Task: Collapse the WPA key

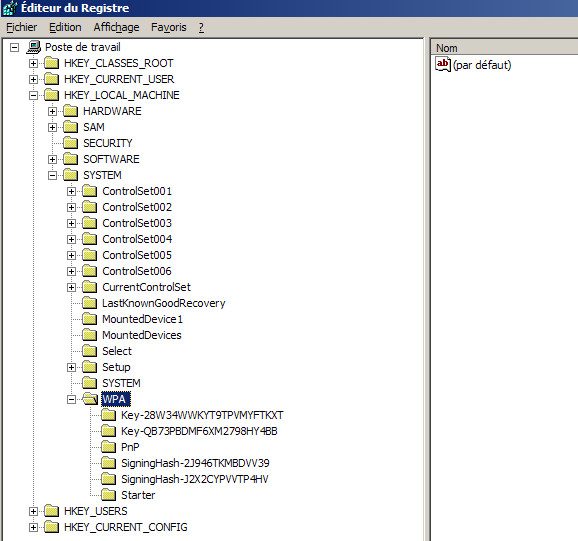Action: click(x=72, y=399)
